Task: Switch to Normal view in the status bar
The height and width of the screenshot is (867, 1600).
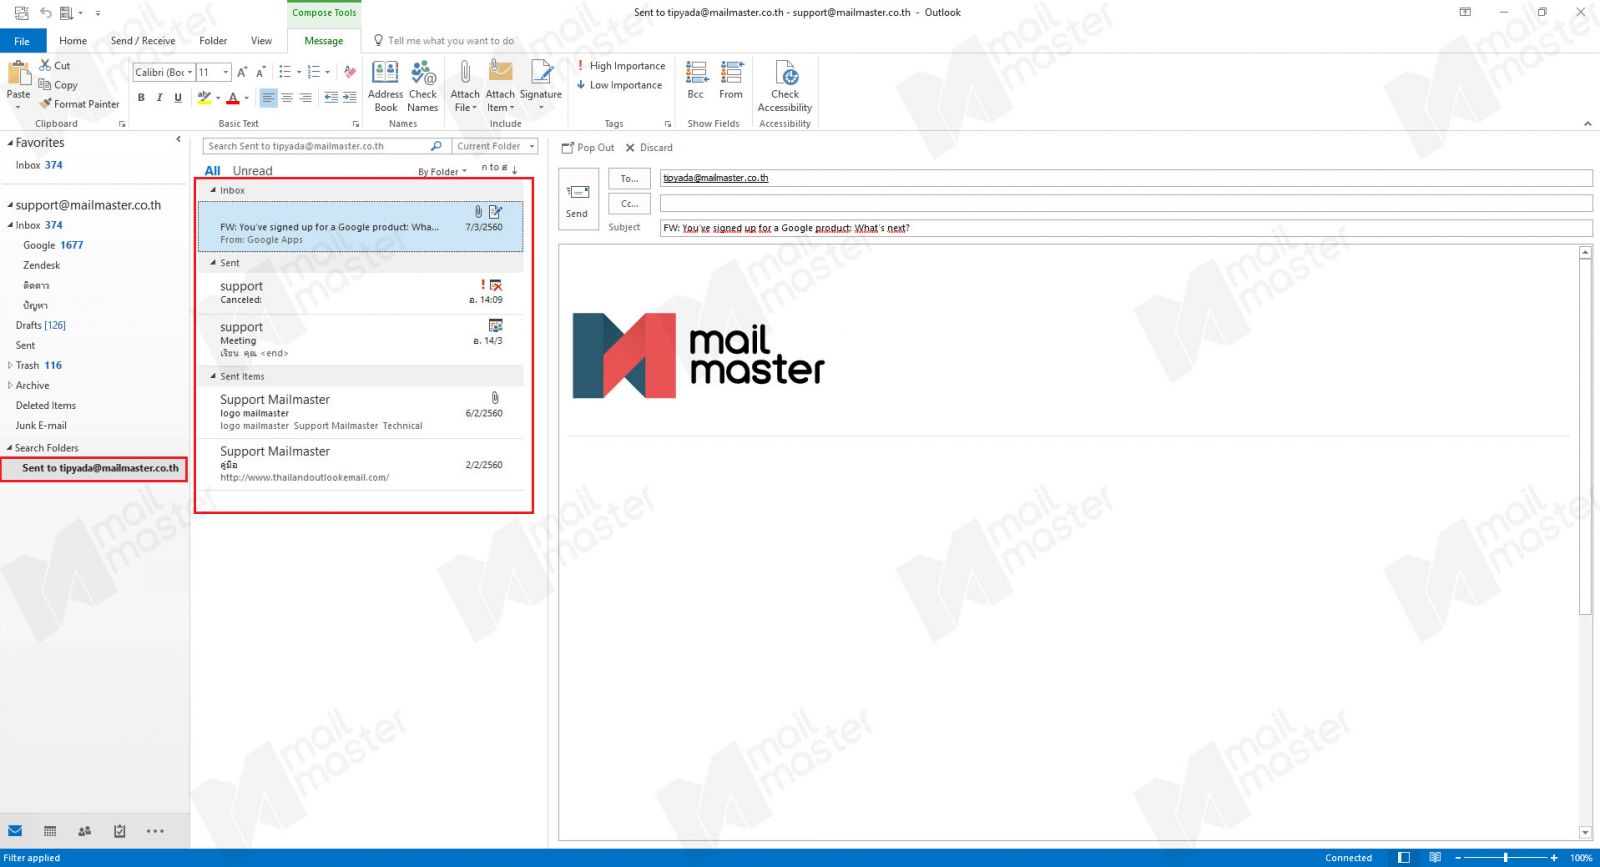Action: click(1404, 857)
